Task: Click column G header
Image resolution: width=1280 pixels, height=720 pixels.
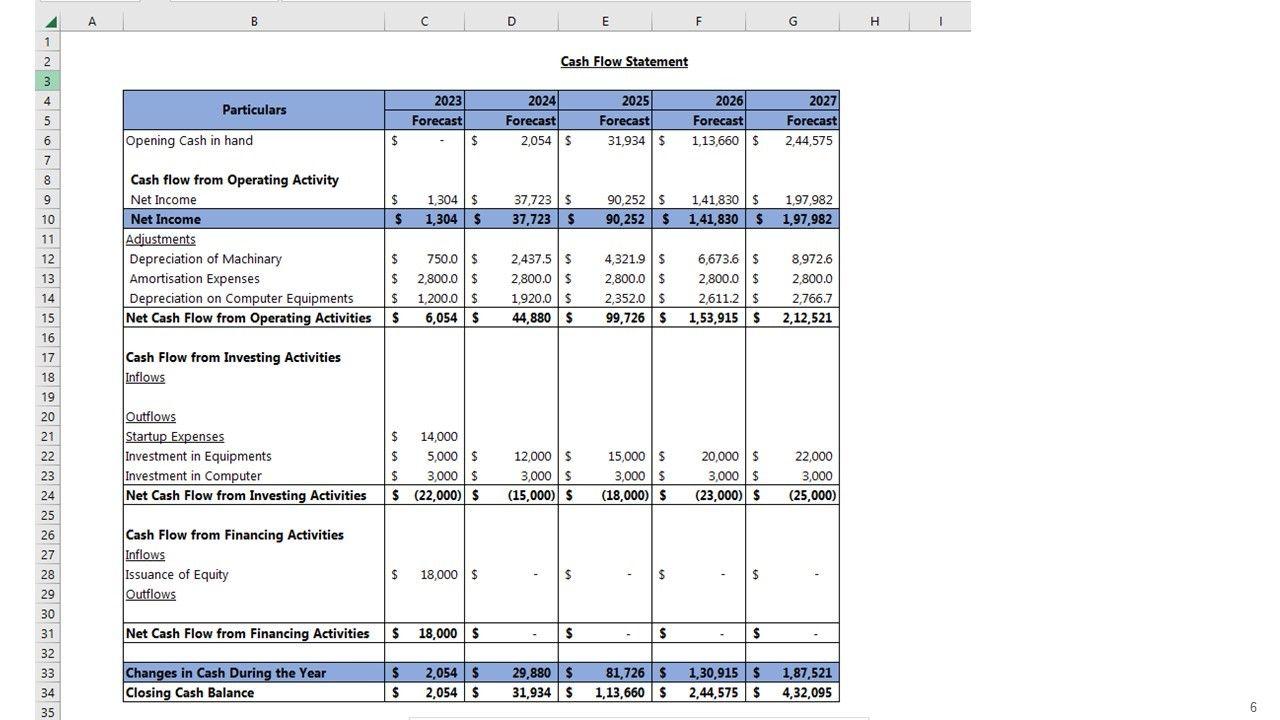Action: coord(792,21)
